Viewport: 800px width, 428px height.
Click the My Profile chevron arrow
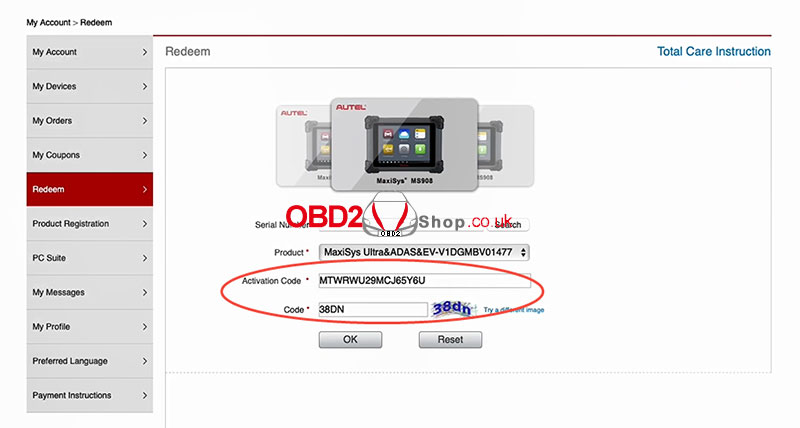click(x=144, y=326)
